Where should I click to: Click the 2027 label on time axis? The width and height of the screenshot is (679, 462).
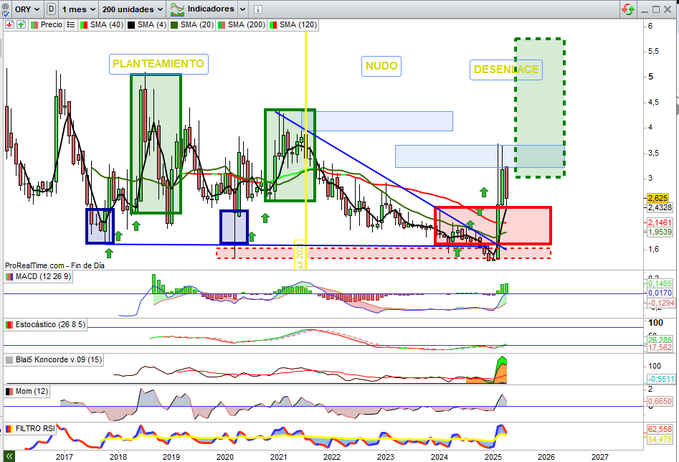pyautogui.click(x=599, y=457)
